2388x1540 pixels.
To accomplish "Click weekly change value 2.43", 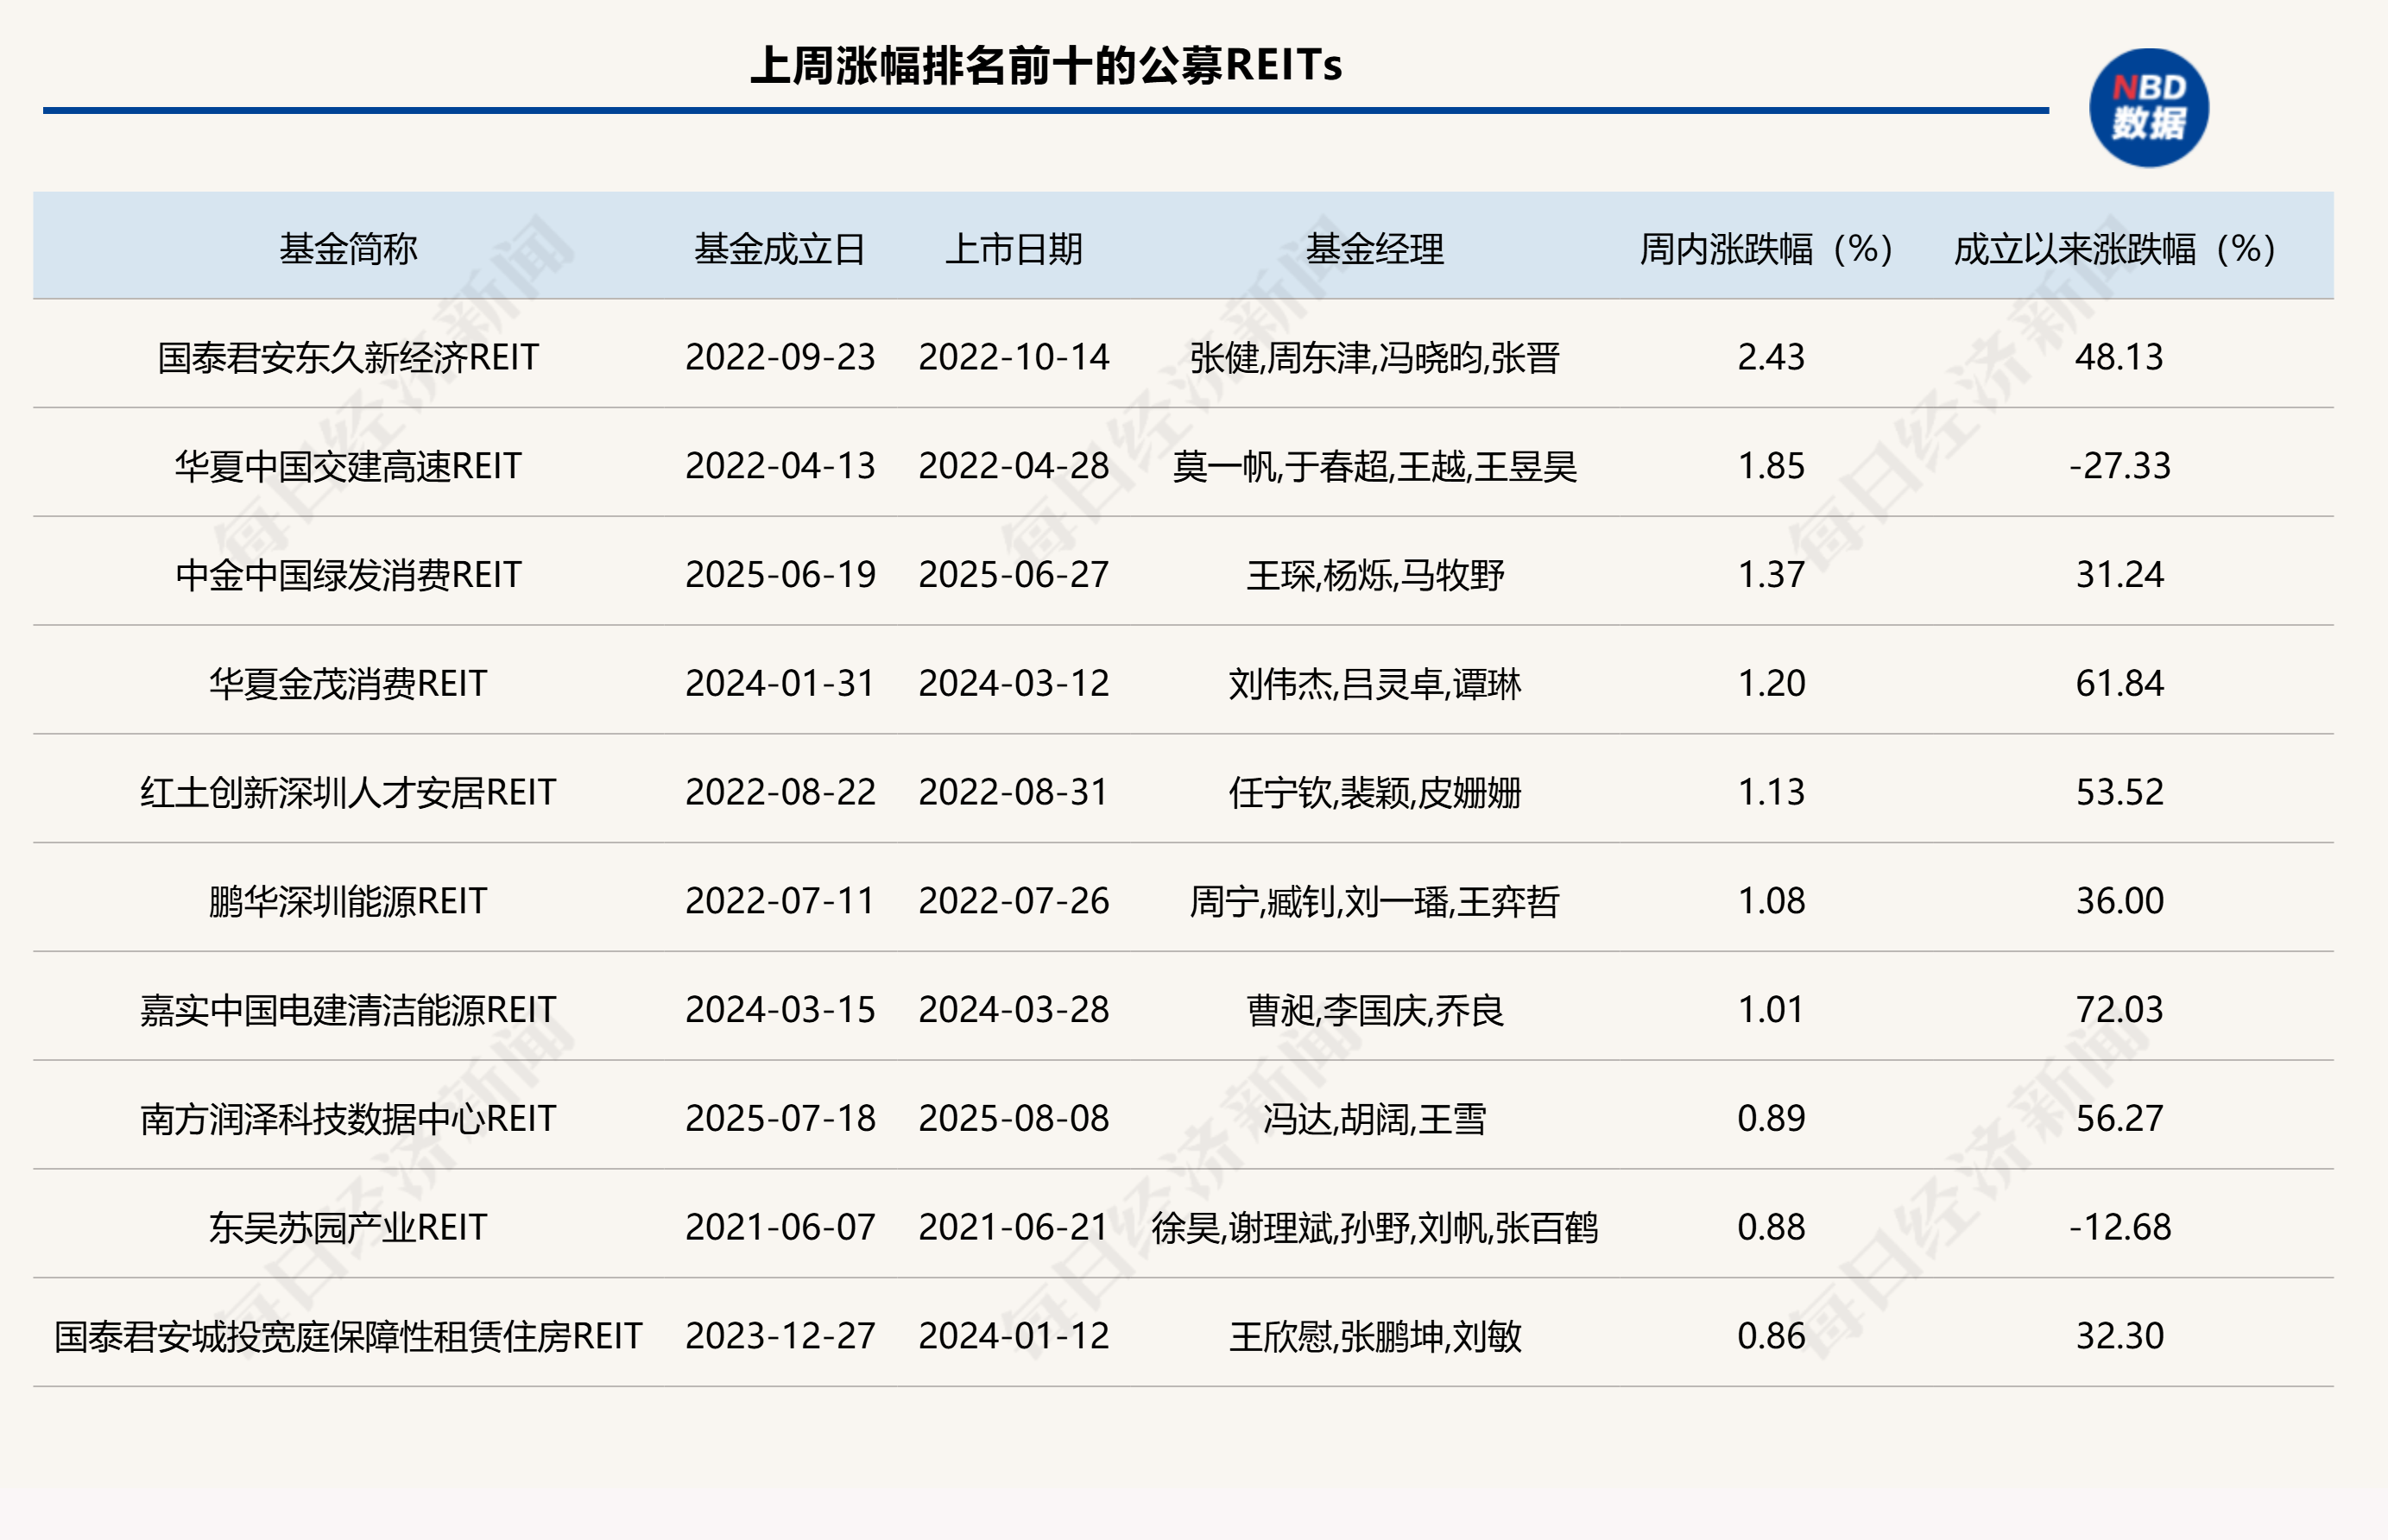I will click(x=1771, y=357).
